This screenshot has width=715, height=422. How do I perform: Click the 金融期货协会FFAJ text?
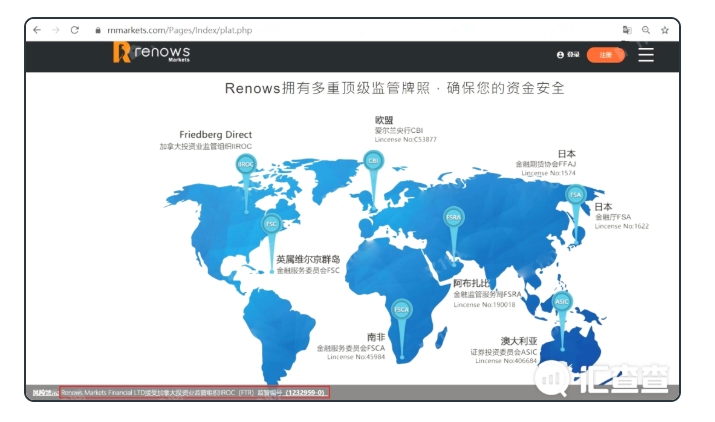546,164
